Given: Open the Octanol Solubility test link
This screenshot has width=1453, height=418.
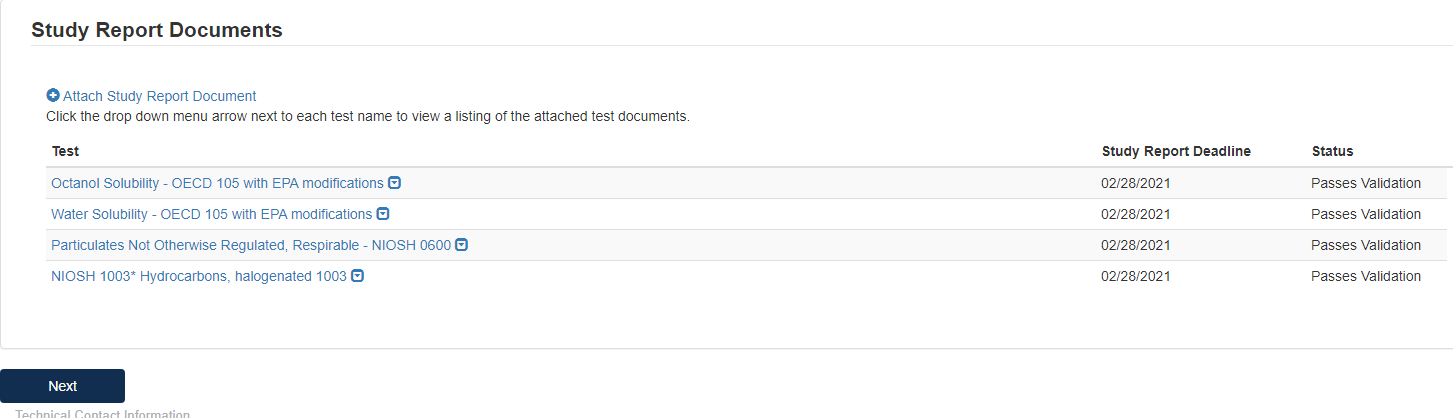Looking at the screenshot, I should [x=217, y=184].
